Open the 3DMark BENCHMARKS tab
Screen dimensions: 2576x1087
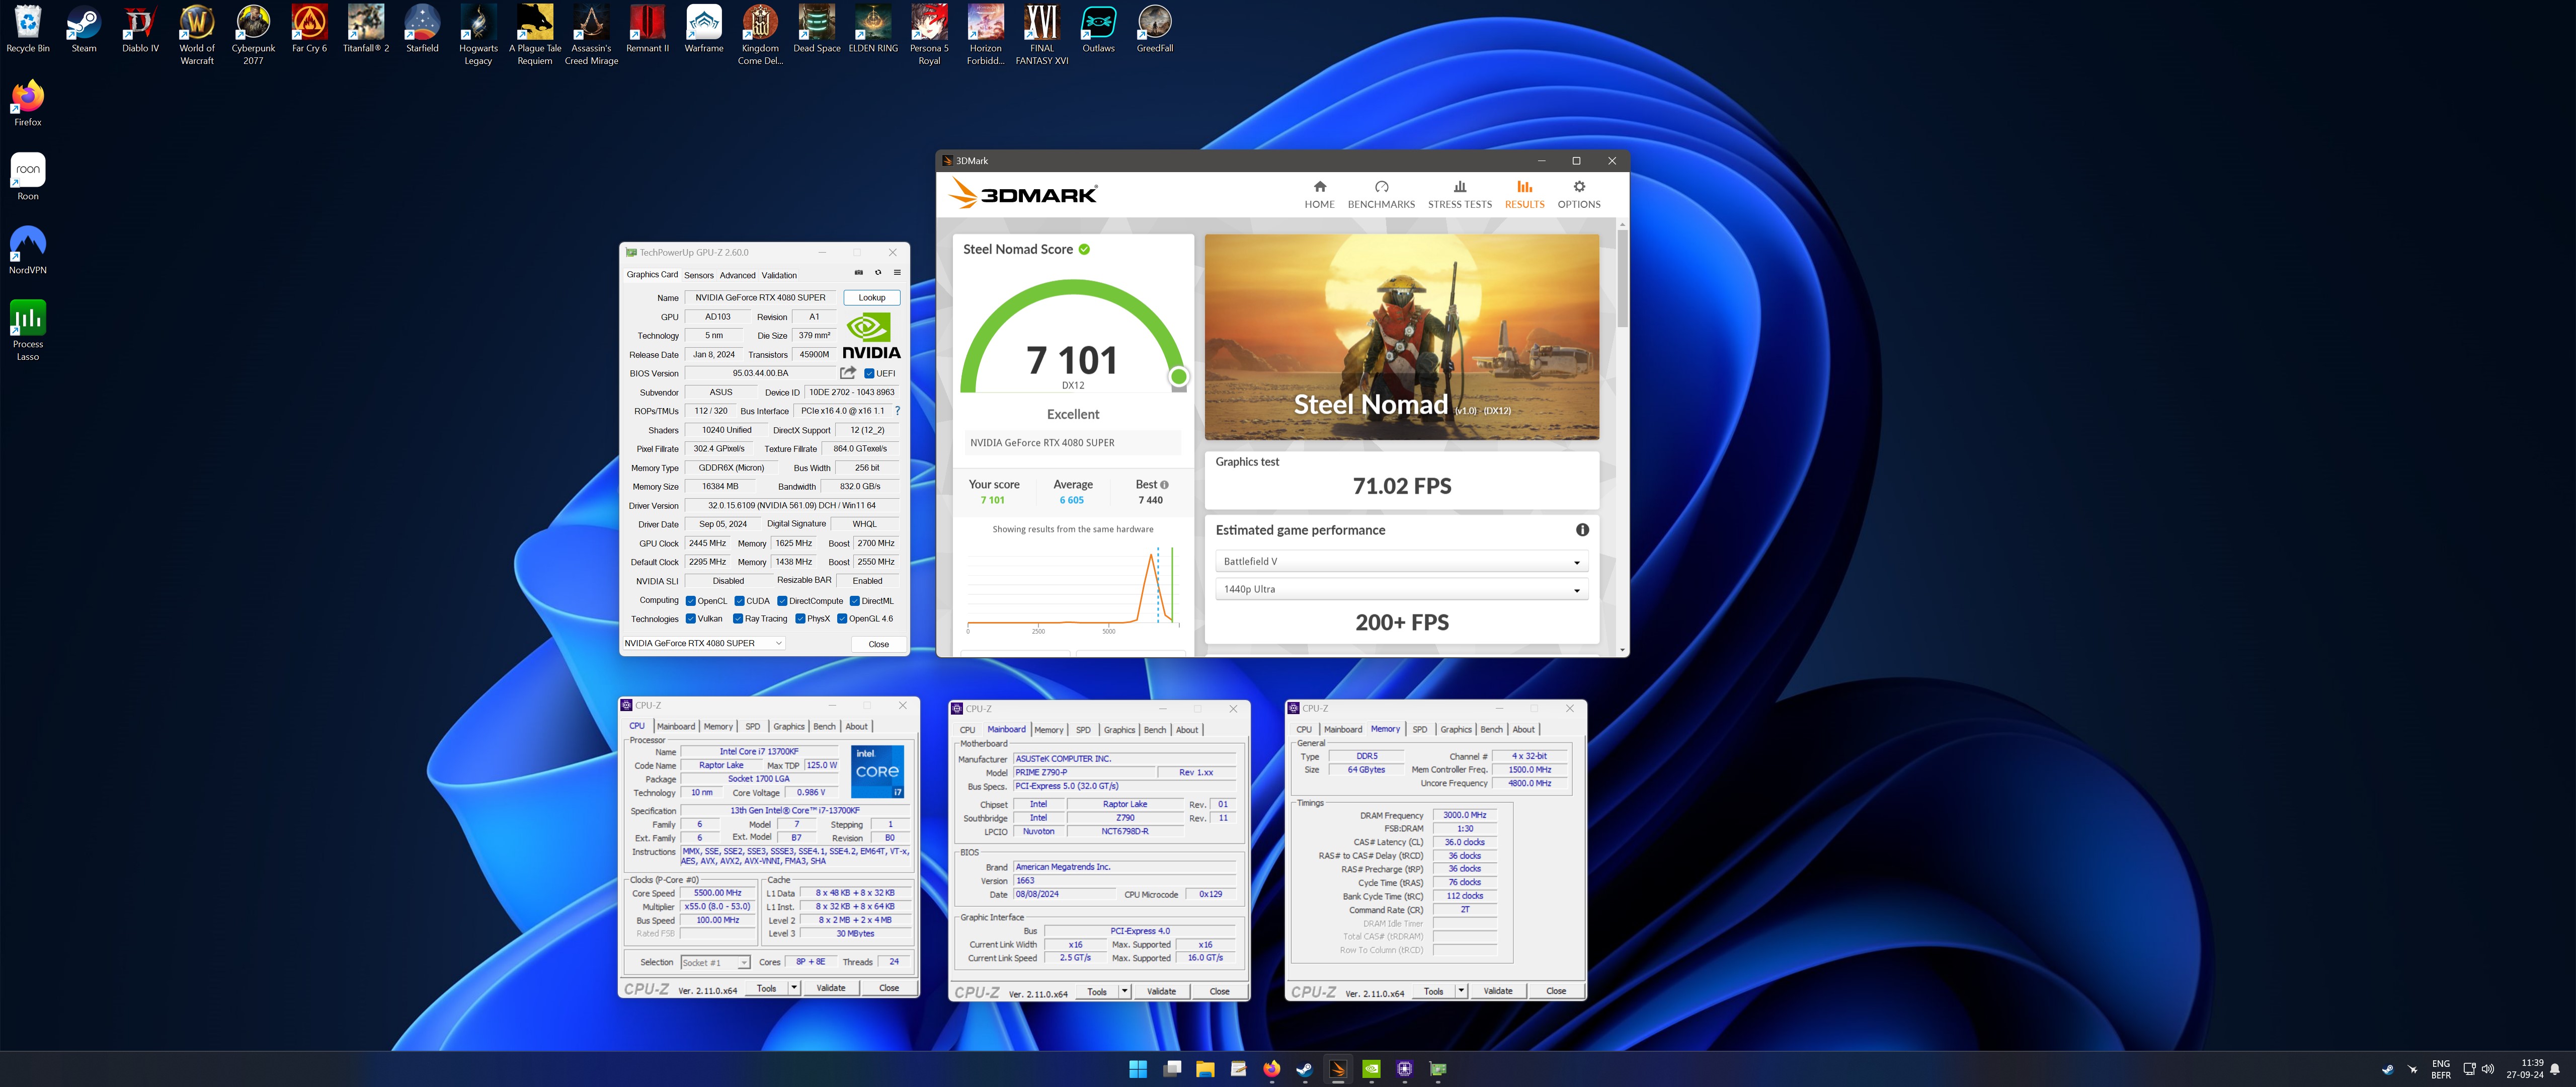click(x=1381, y=195)
